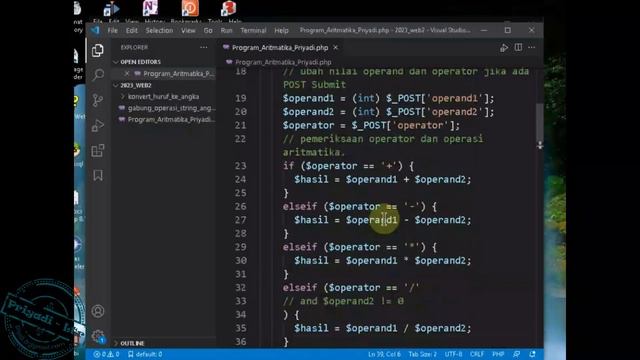Click Ln 39, Col 6 cursor position
Viewport: 640px width, 360px height.
tap(384, 354)
